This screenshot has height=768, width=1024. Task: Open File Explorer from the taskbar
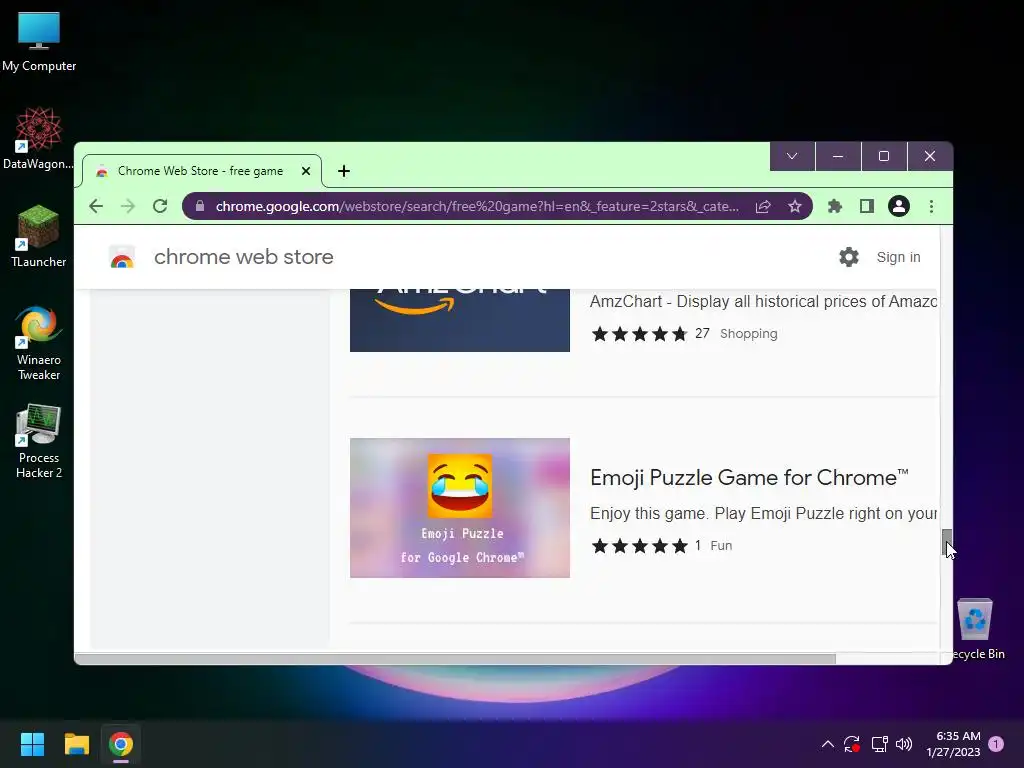click(x=76, y=744)
